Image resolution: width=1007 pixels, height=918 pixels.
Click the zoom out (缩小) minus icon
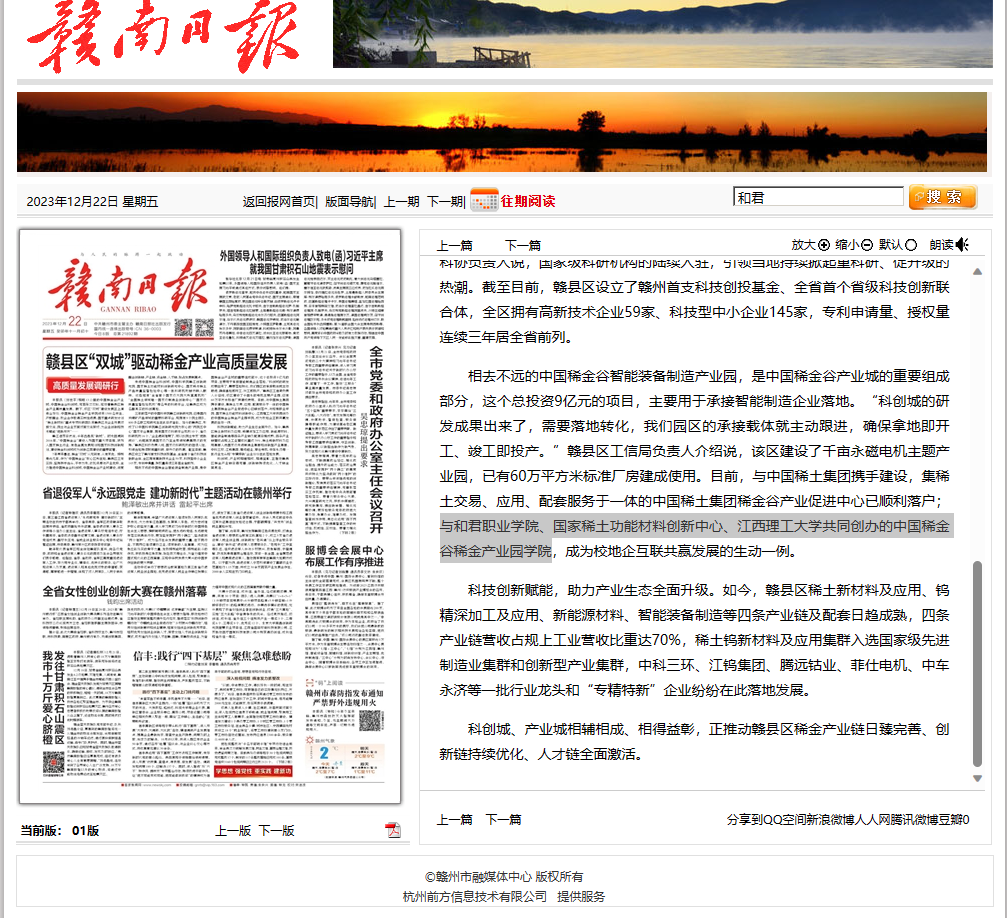tap(867, 245)
